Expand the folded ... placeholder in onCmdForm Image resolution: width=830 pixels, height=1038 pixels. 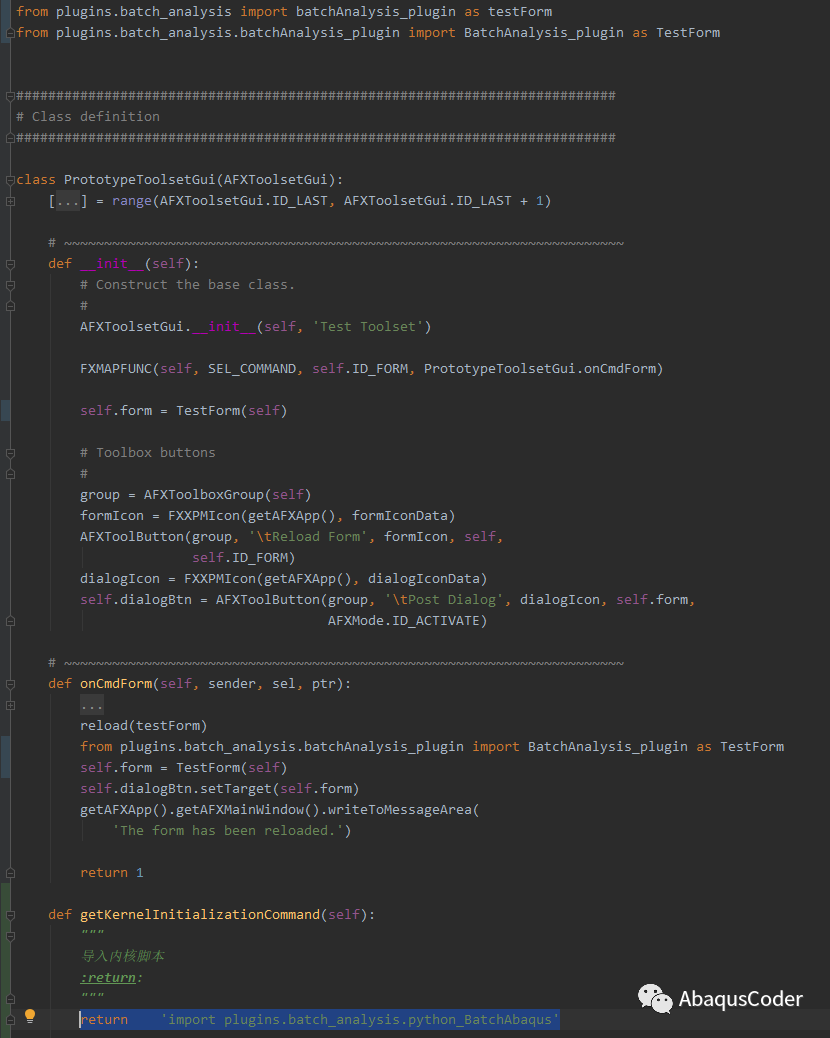[91, 705]
